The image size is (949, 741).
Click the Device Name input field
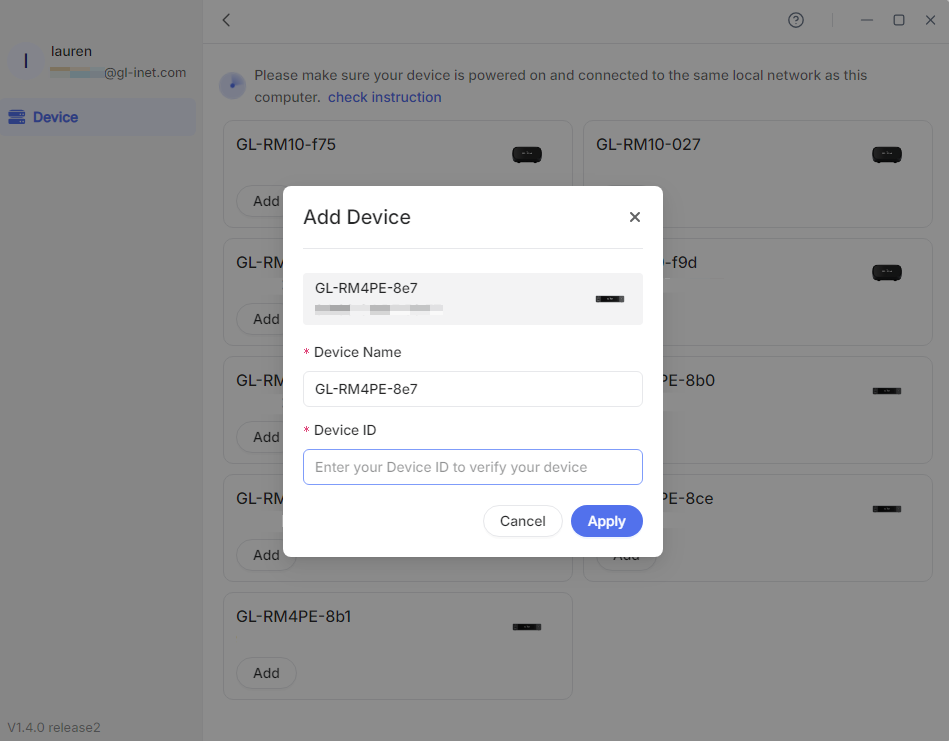(473, 389)
